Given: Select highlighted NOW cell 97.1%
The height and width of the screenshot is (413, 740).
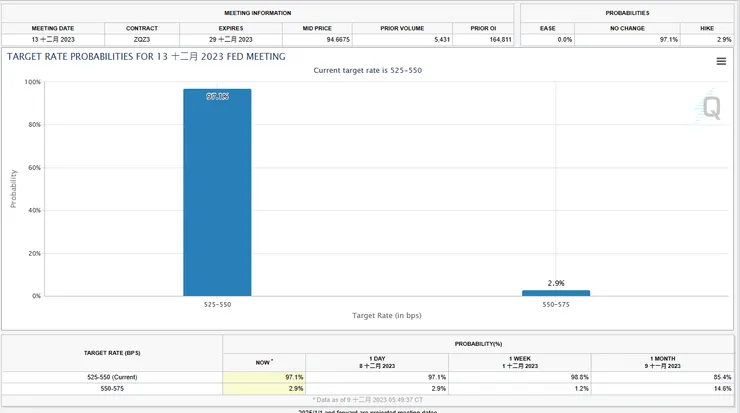Looking at the screenshot, I should [264, 377].
